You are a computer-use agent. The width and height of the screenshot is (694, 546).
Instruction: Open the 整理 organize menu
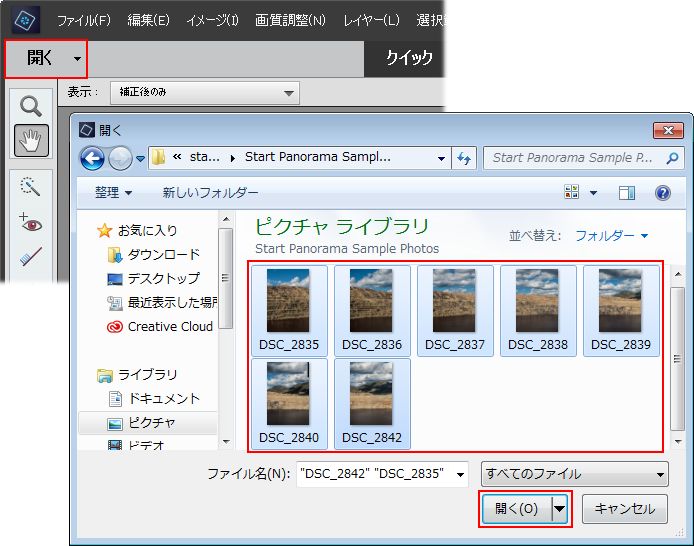tap(113, 193)
